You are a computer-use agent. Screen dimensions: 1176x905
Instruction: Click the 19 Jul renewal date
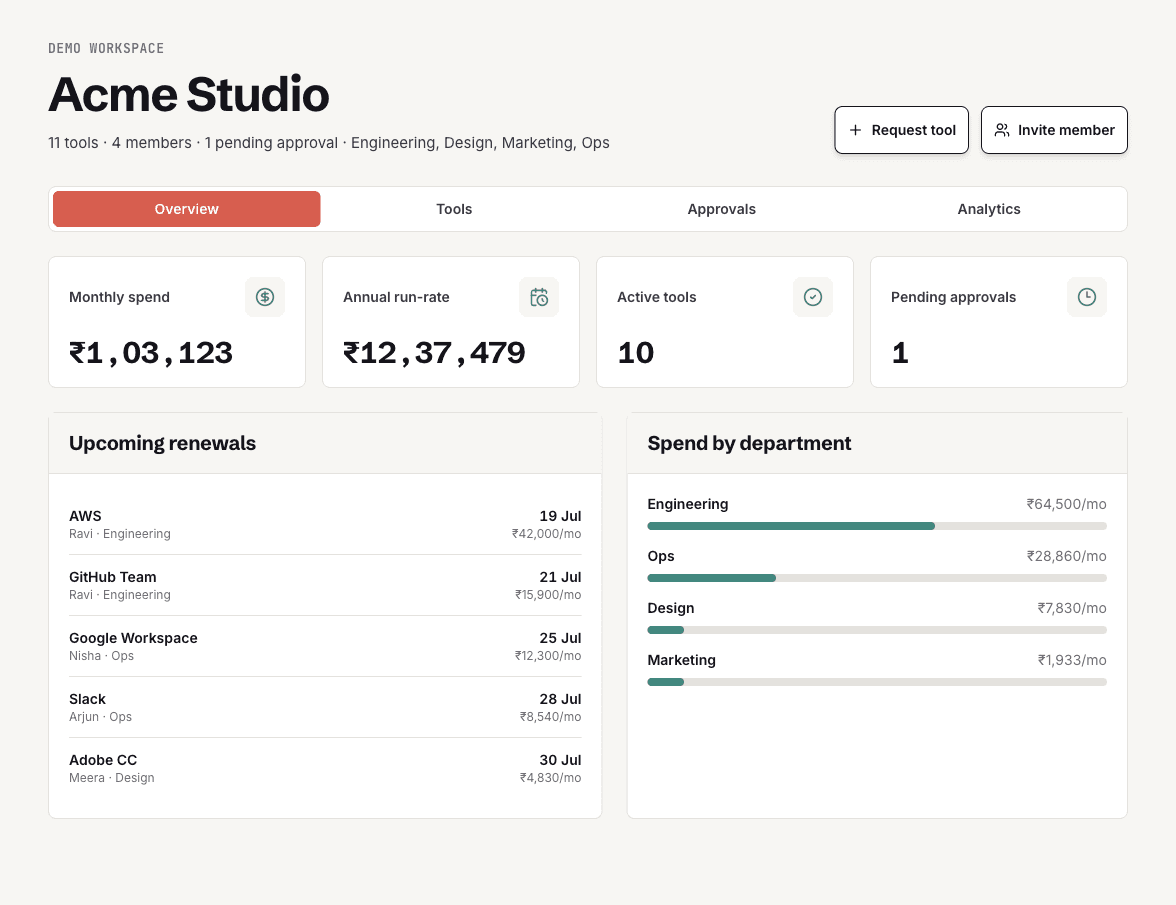click(560, 516)
